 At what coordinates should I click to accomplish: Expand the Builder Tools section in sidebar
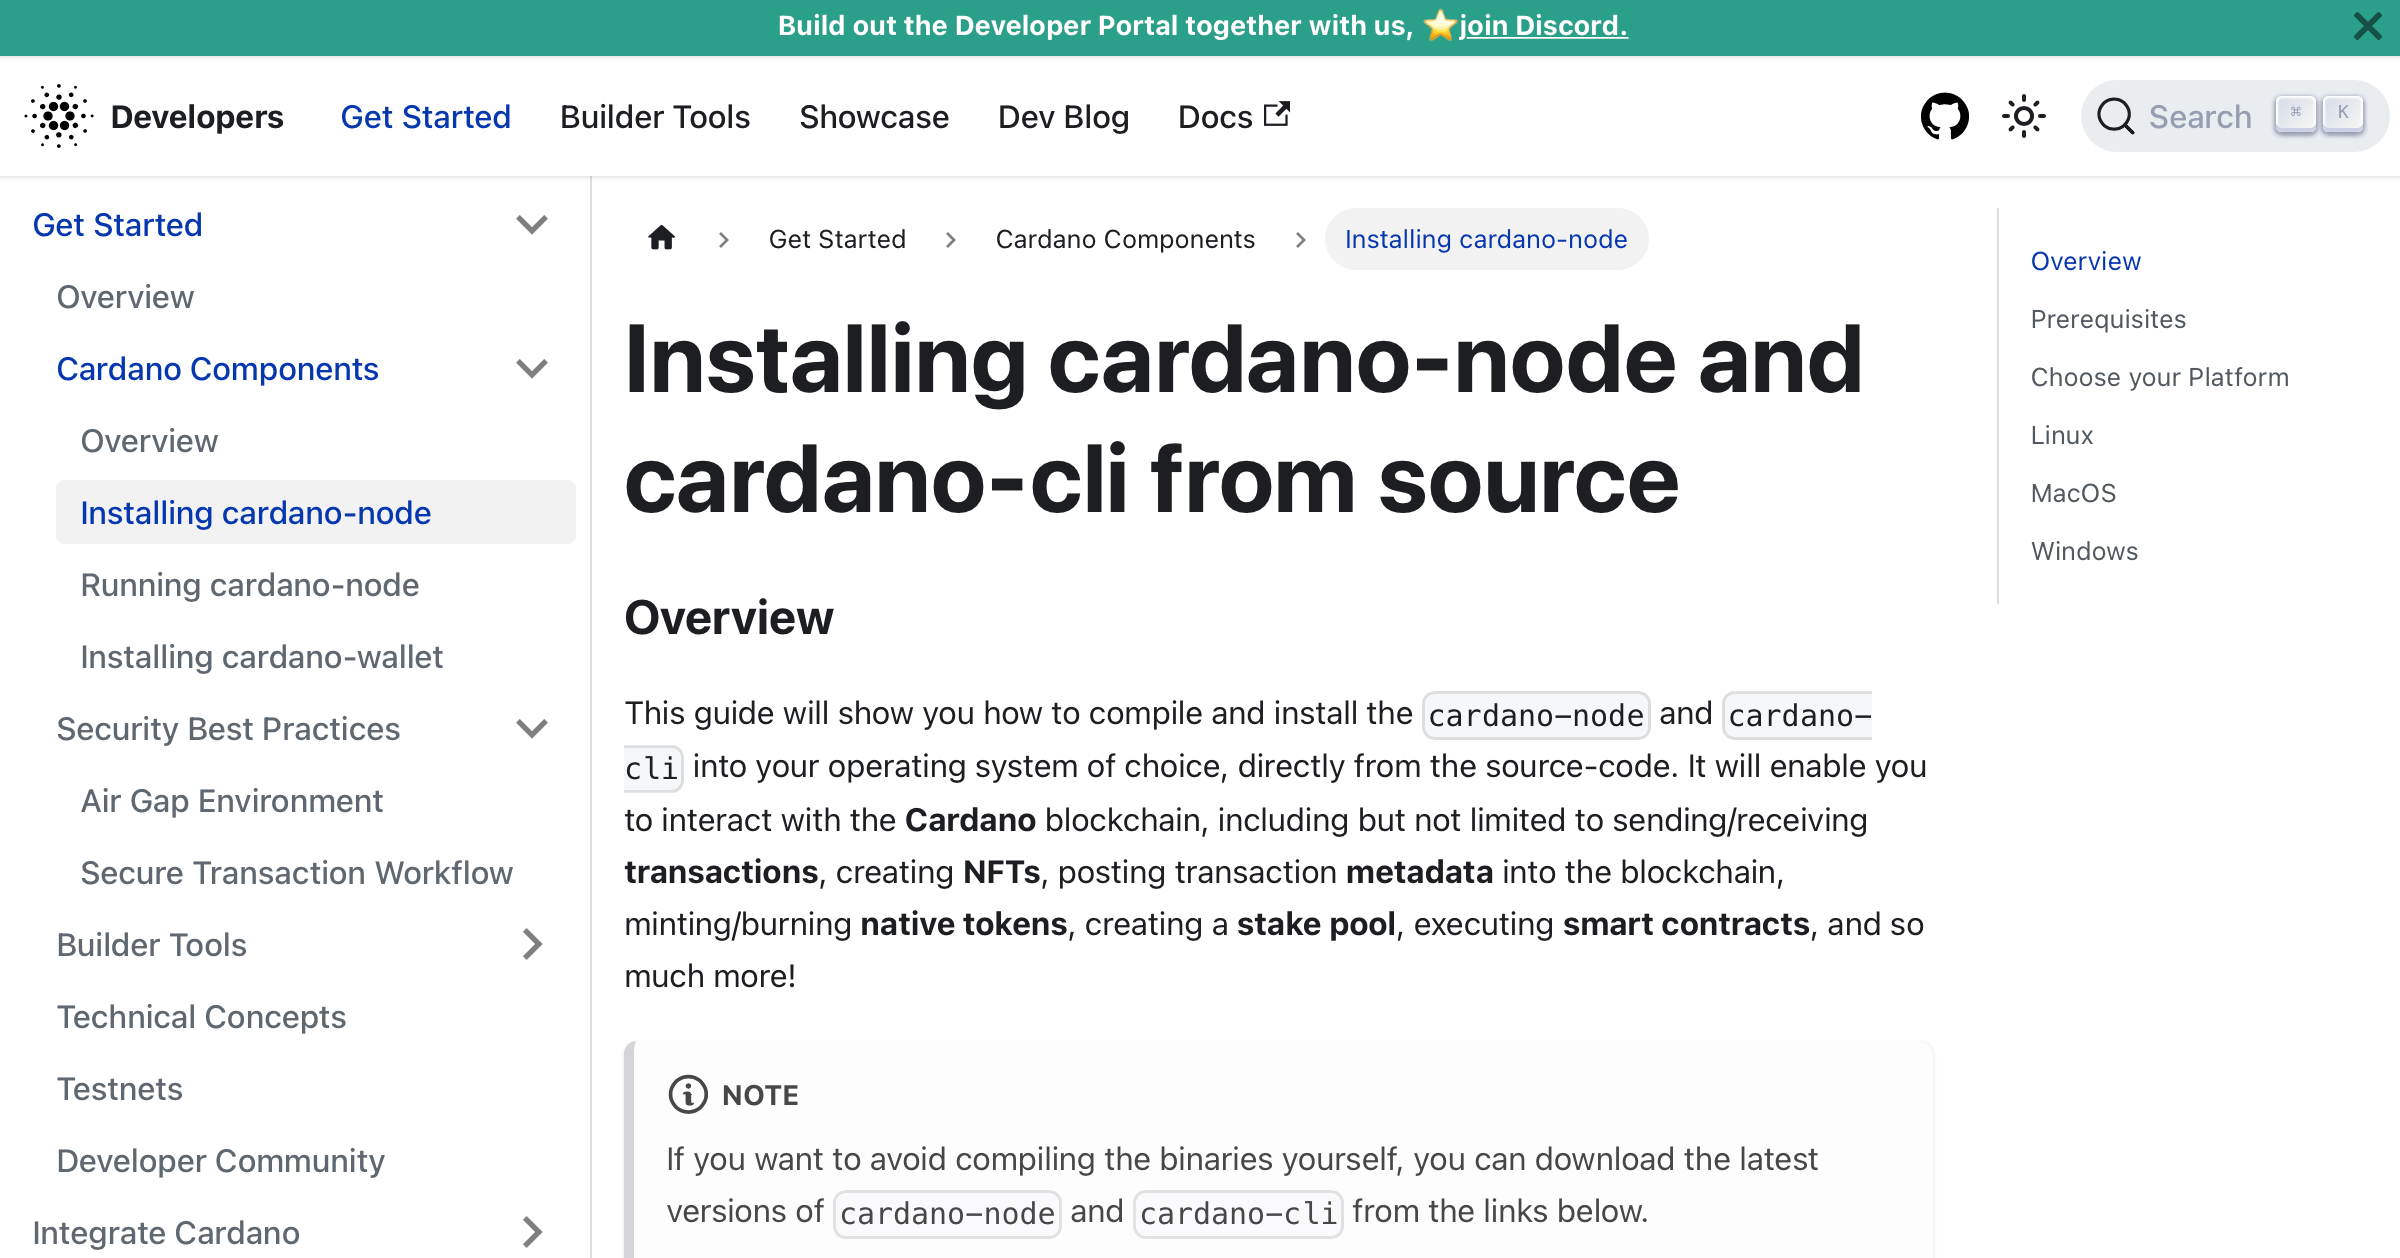coord(533,945)
